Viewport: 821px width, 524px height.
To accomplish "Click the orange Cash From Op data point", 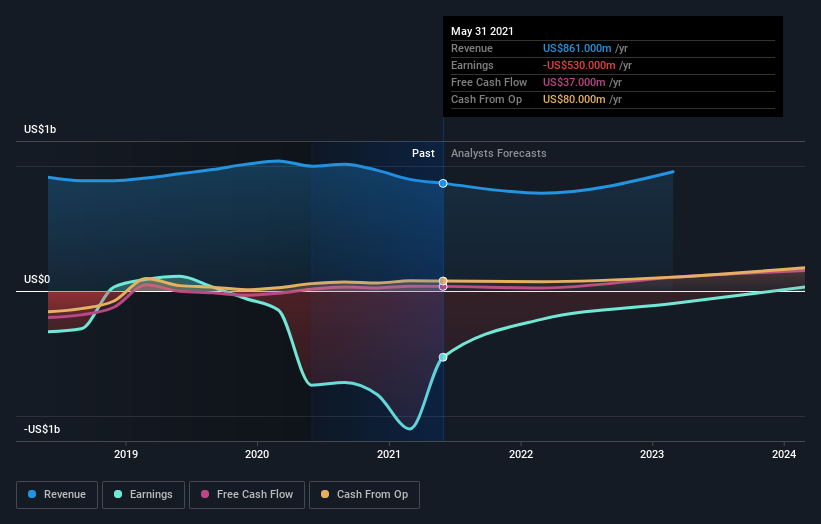I will pos(443,281).
